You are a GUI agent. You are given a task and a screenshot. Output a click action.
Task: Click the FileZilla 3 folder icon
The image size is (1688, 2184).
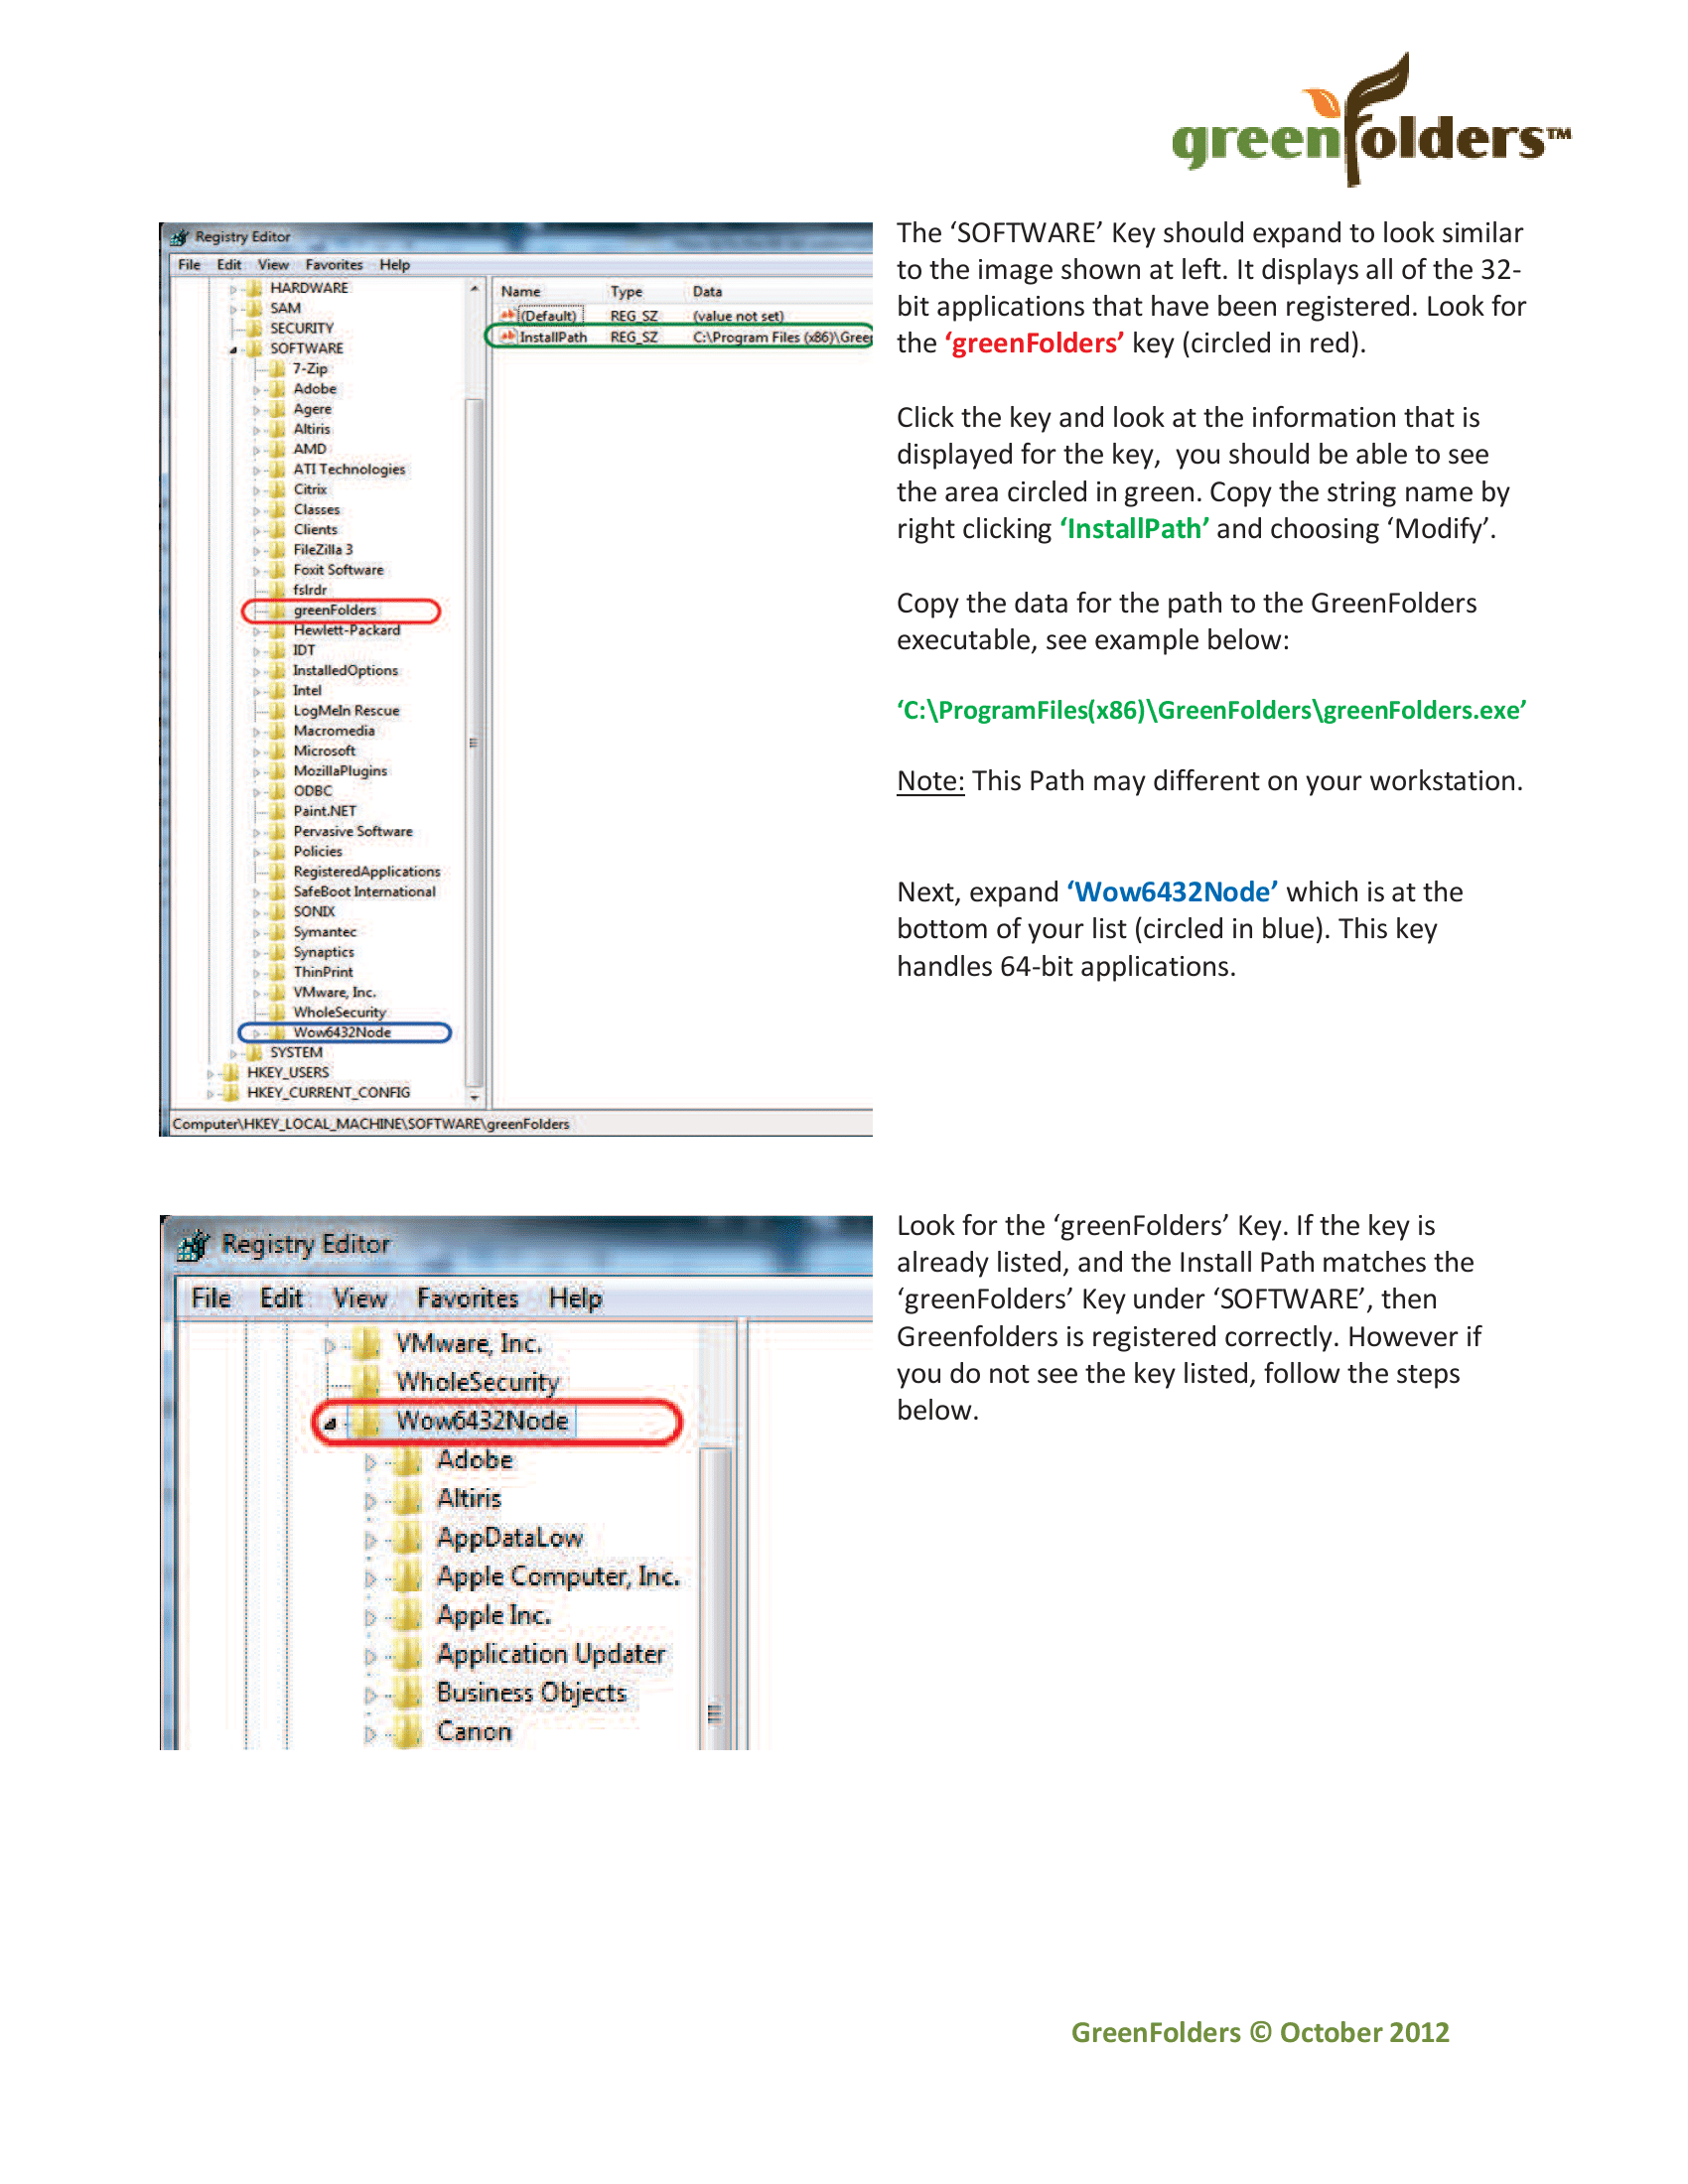pos(277,550)
